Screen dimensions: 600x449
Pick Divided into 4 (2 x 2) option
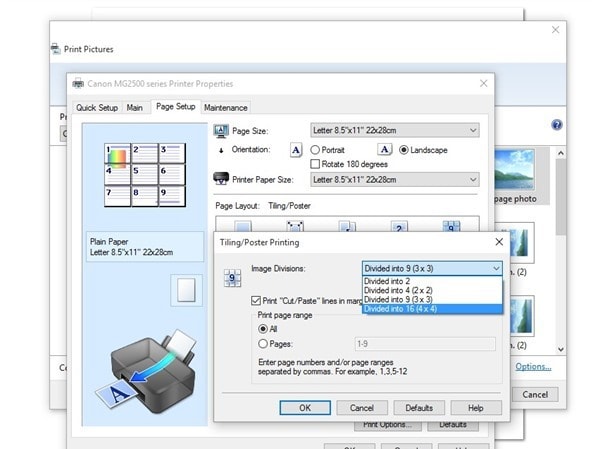[432, 290]
